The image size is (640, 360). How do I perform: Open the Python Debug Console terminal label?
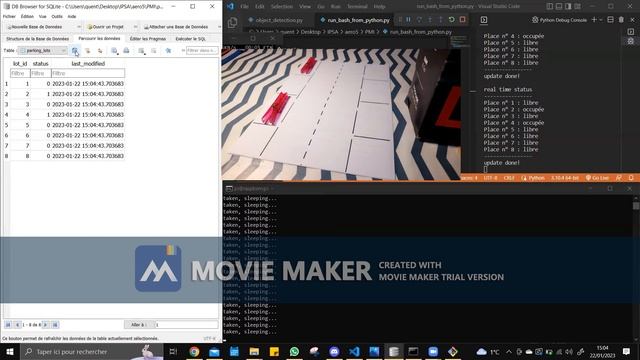[x=559, y=20]
